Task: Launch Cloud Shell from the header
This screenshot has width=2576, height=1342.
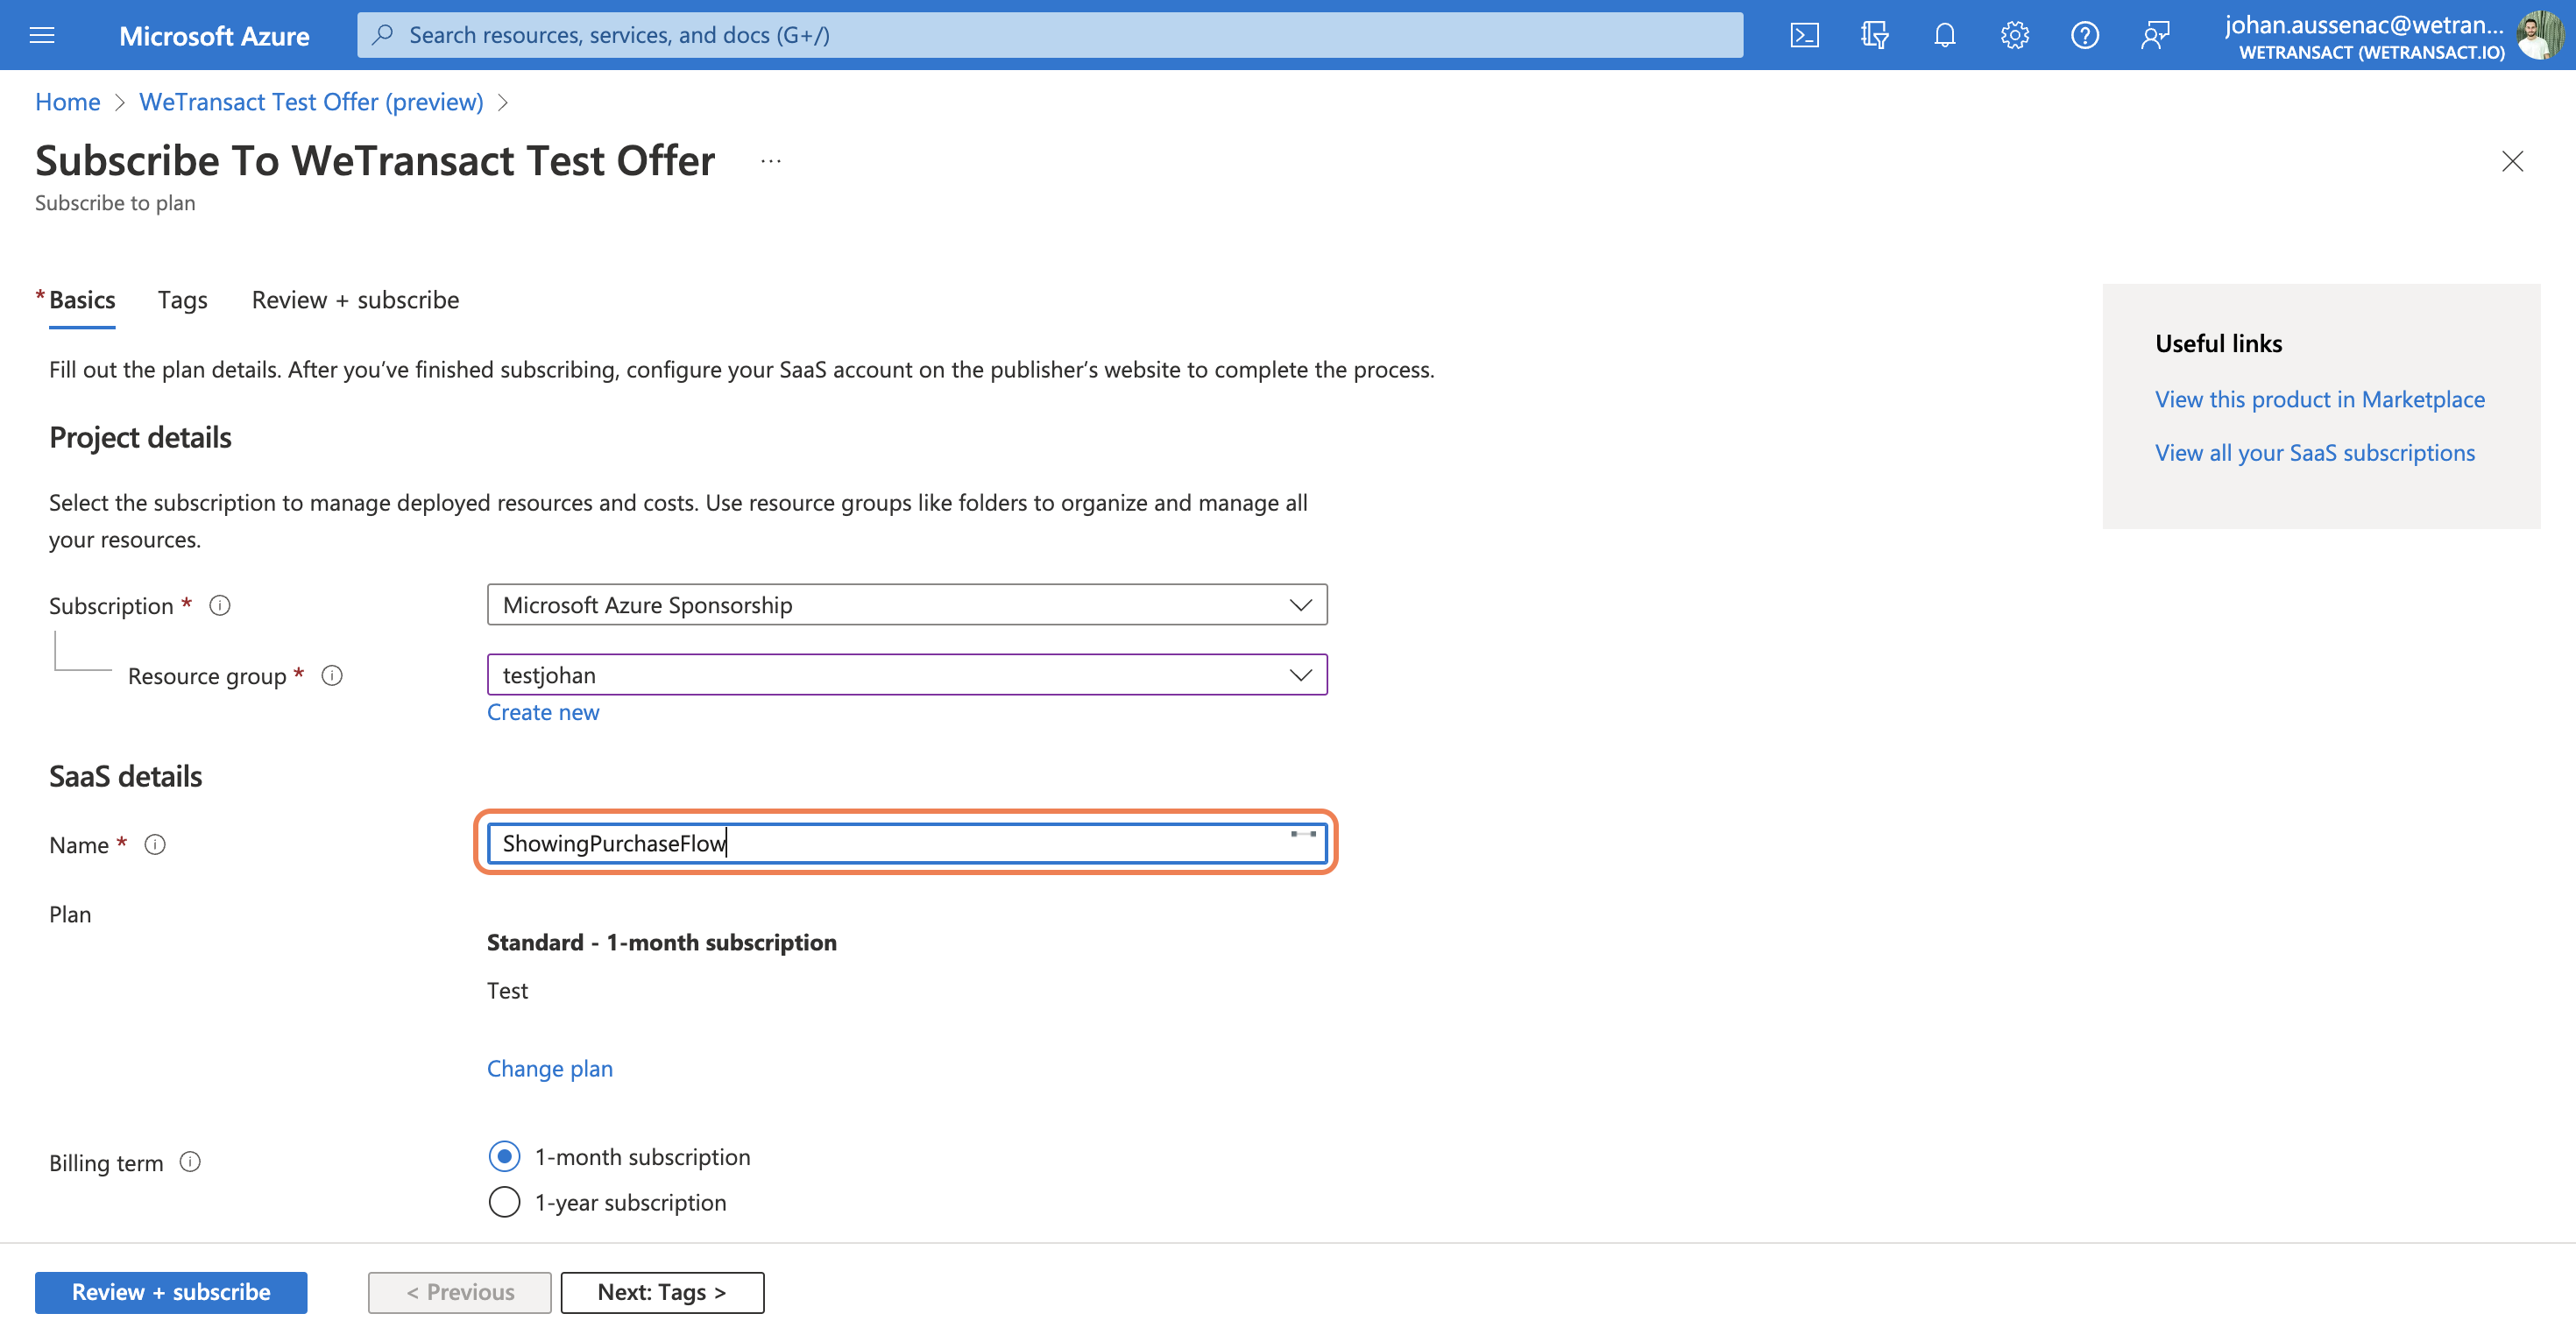Action: [1804, 35]
